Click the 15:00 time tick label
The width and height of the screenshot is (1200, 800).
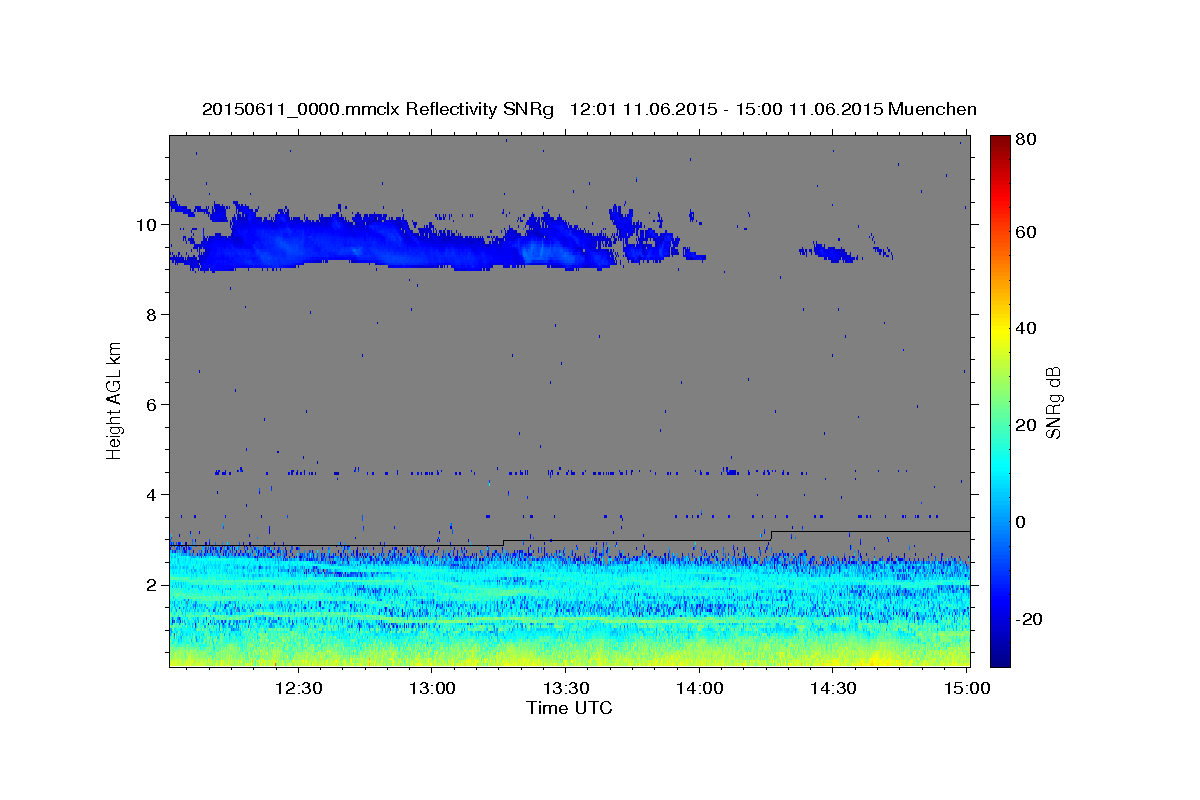(966, 688)
